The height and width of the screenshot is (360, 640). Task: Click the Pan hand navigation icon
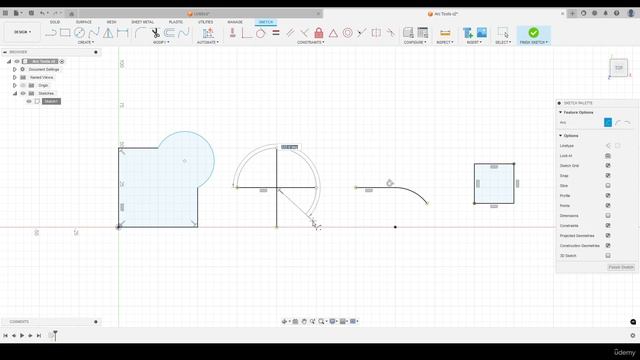coord(304,321)
